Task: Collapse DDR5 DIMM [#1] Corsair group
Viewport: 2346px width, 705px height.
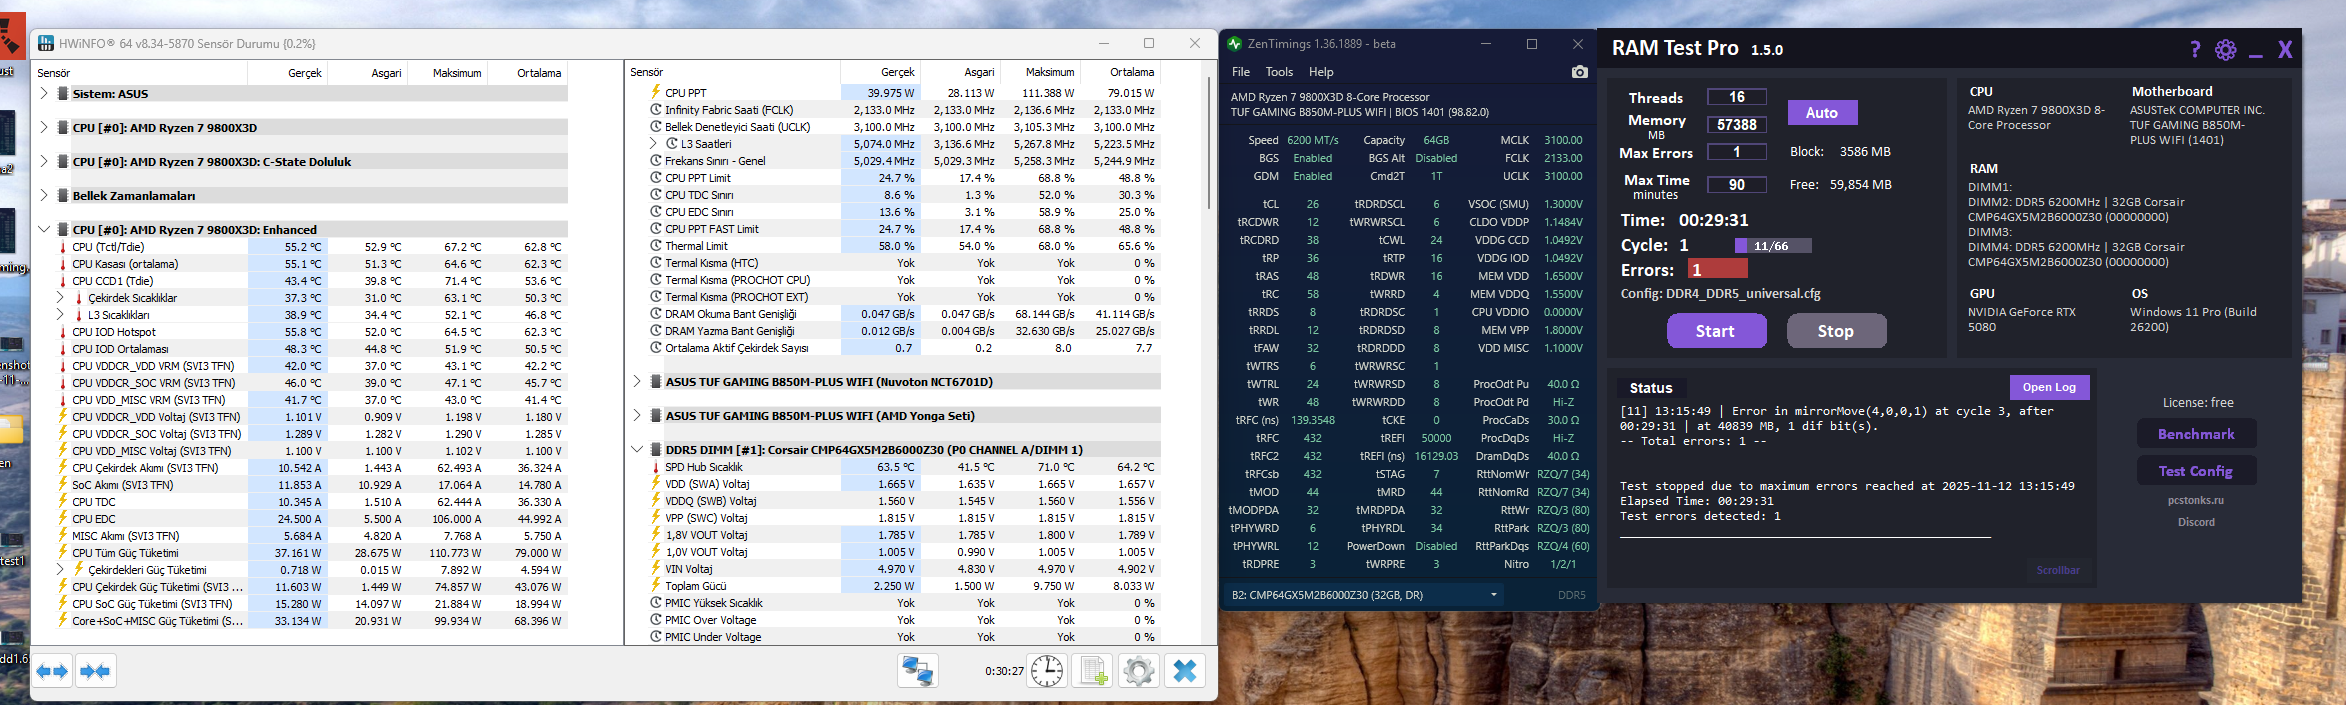Action: 637,449
